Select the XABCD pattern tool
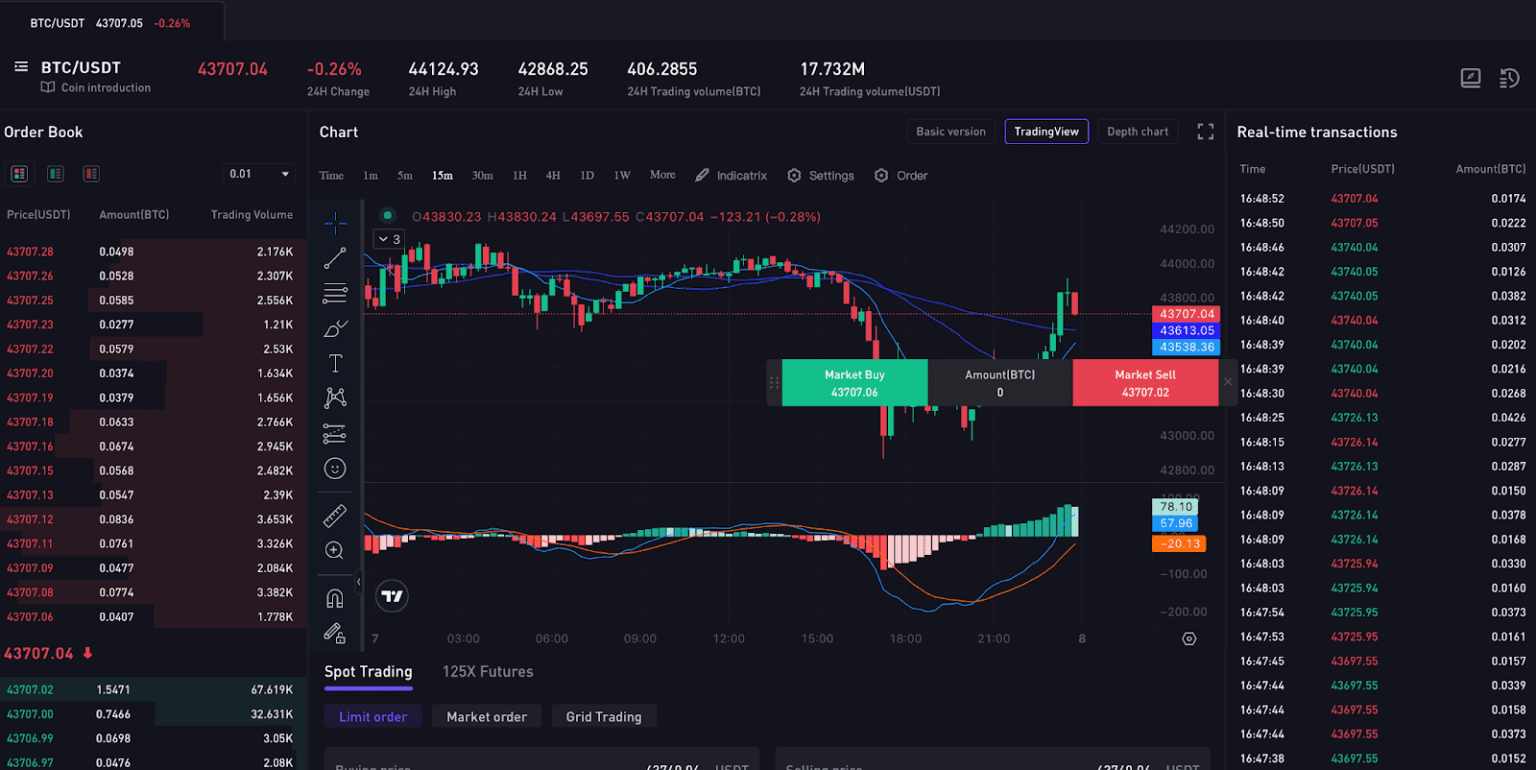Image resolution: width=1536 pixels, height=770 pixels. [x=334, y=397]
